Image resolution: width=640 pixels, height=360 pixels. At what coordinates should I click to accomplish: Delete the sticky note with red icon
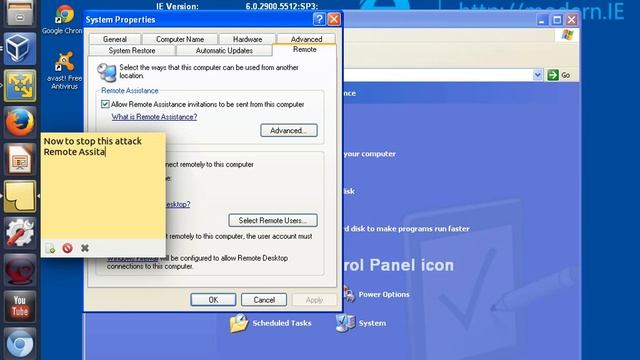click(68, 248)
